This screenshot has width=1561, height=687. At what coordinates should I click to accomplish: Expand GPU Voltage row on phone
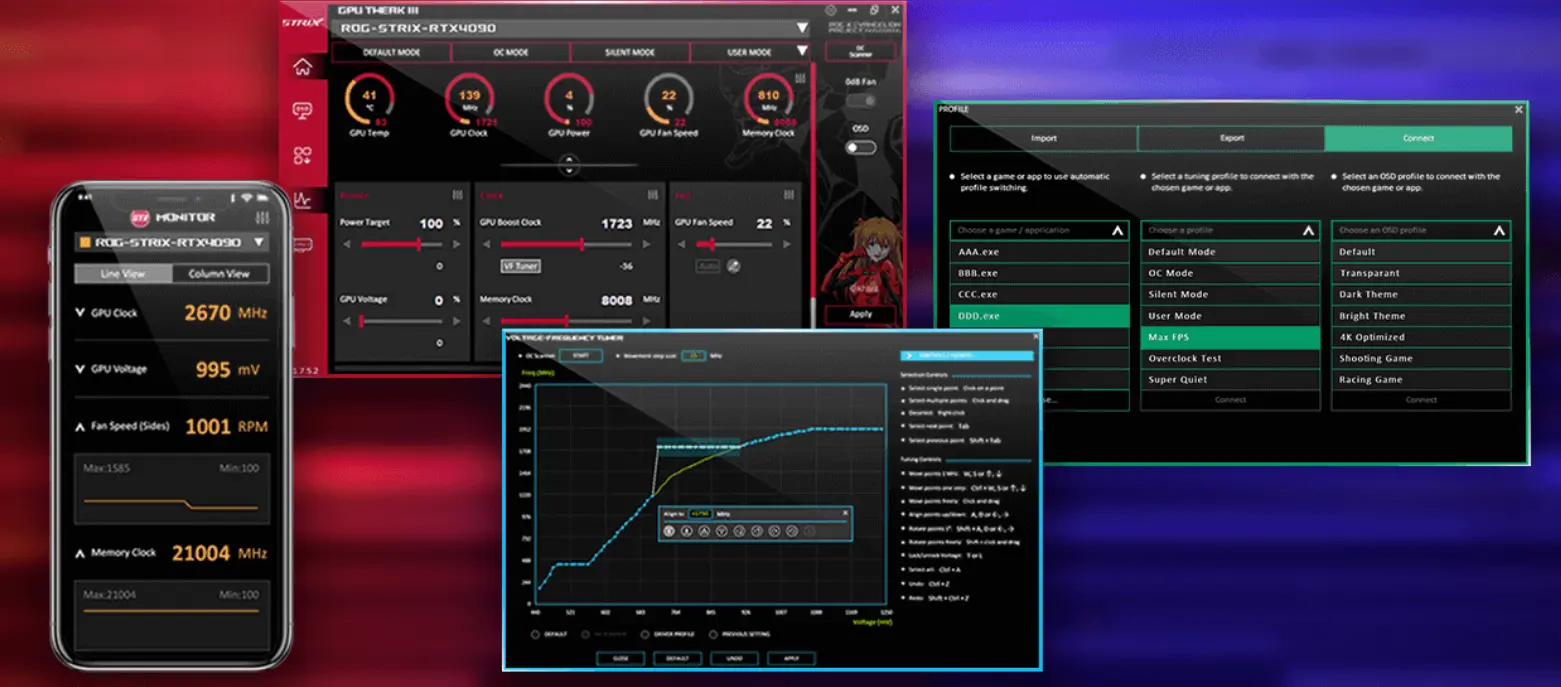click(80, 369)
